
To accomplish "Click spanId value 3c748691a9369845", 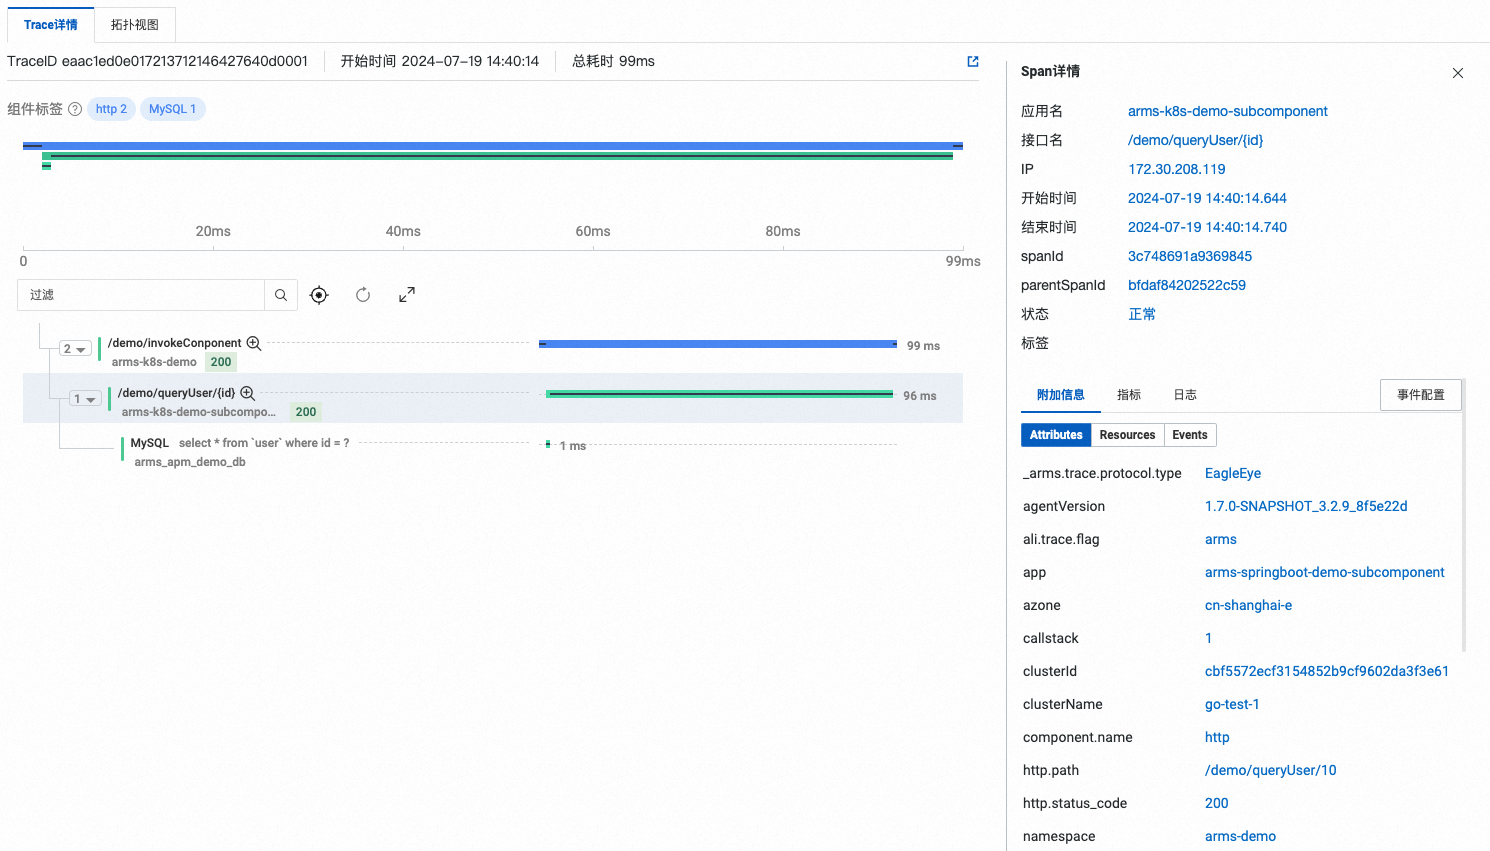I will (1189, 256).
